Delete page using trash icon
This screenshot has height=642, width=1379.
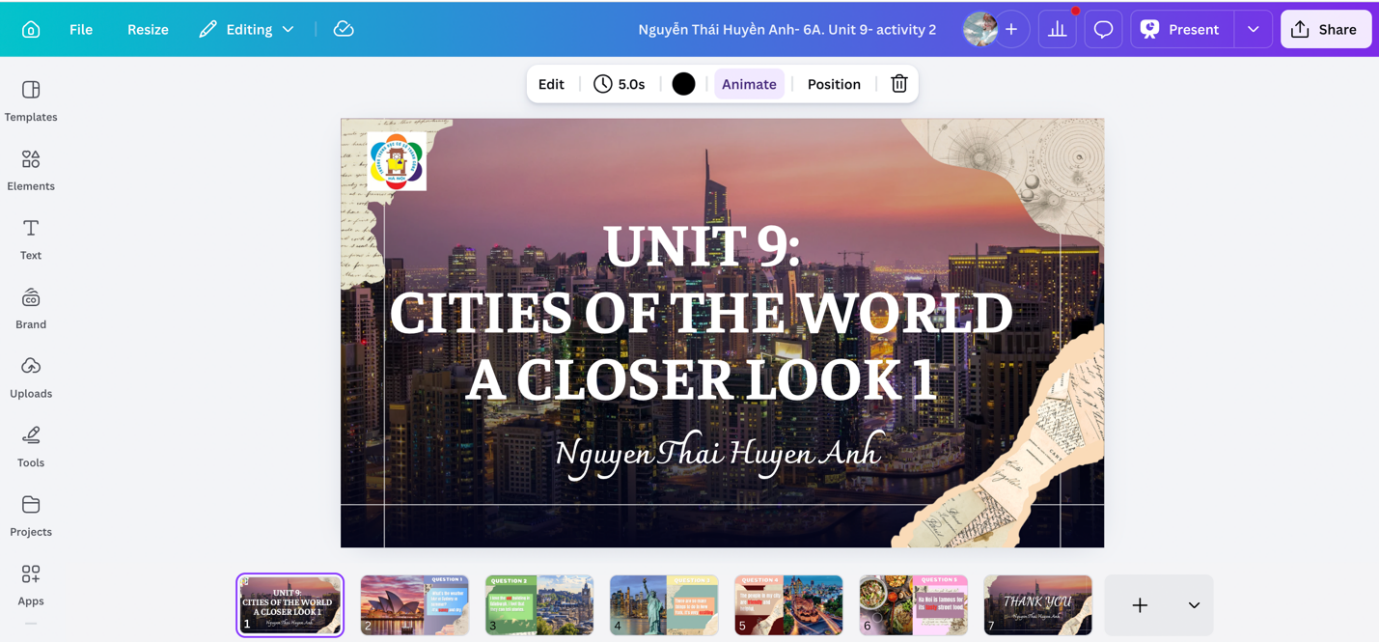[x=899, y=84]
